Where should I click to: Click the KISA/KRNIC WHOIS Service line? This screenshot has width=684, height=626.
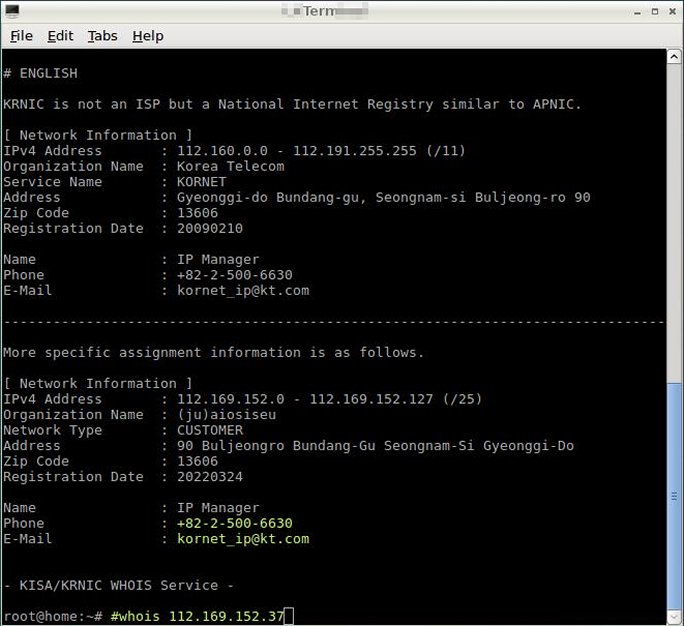point(118,585)
